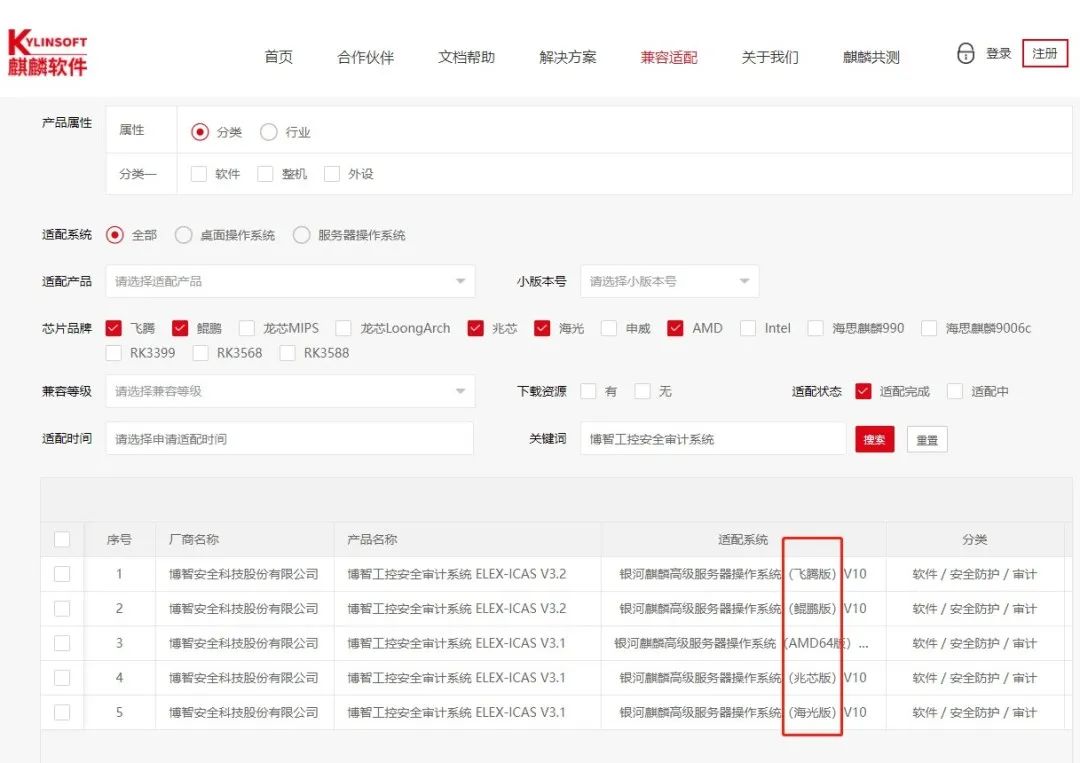Image resolution: width=1080 pixels, height=763 pixels.
Task: Click the 重置 reset button
Action: [927, 439]
